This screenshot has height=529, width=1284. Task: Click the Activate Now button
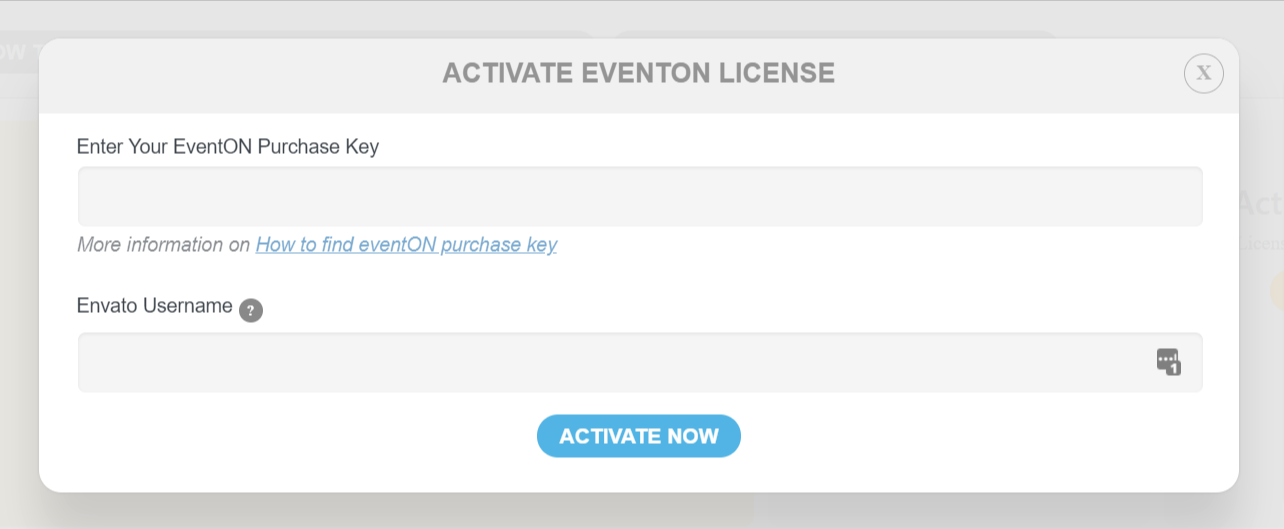[639, 436]
